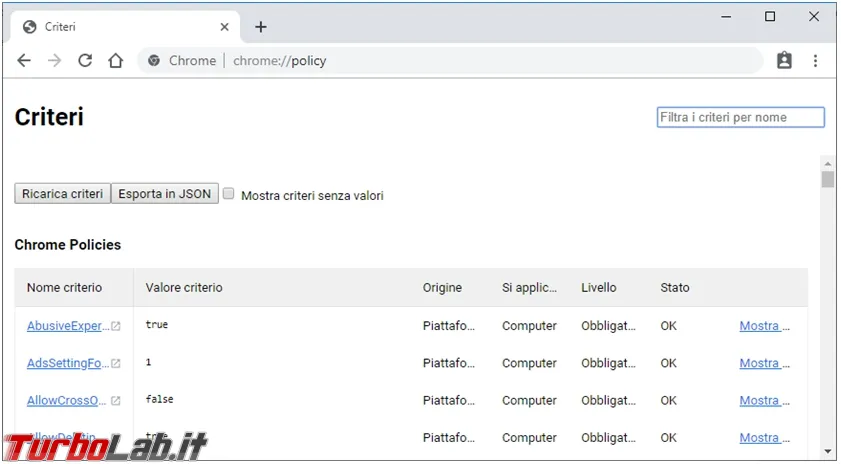
Task: Reload the page with the refresh icon
Action: [x=85, y=61]
